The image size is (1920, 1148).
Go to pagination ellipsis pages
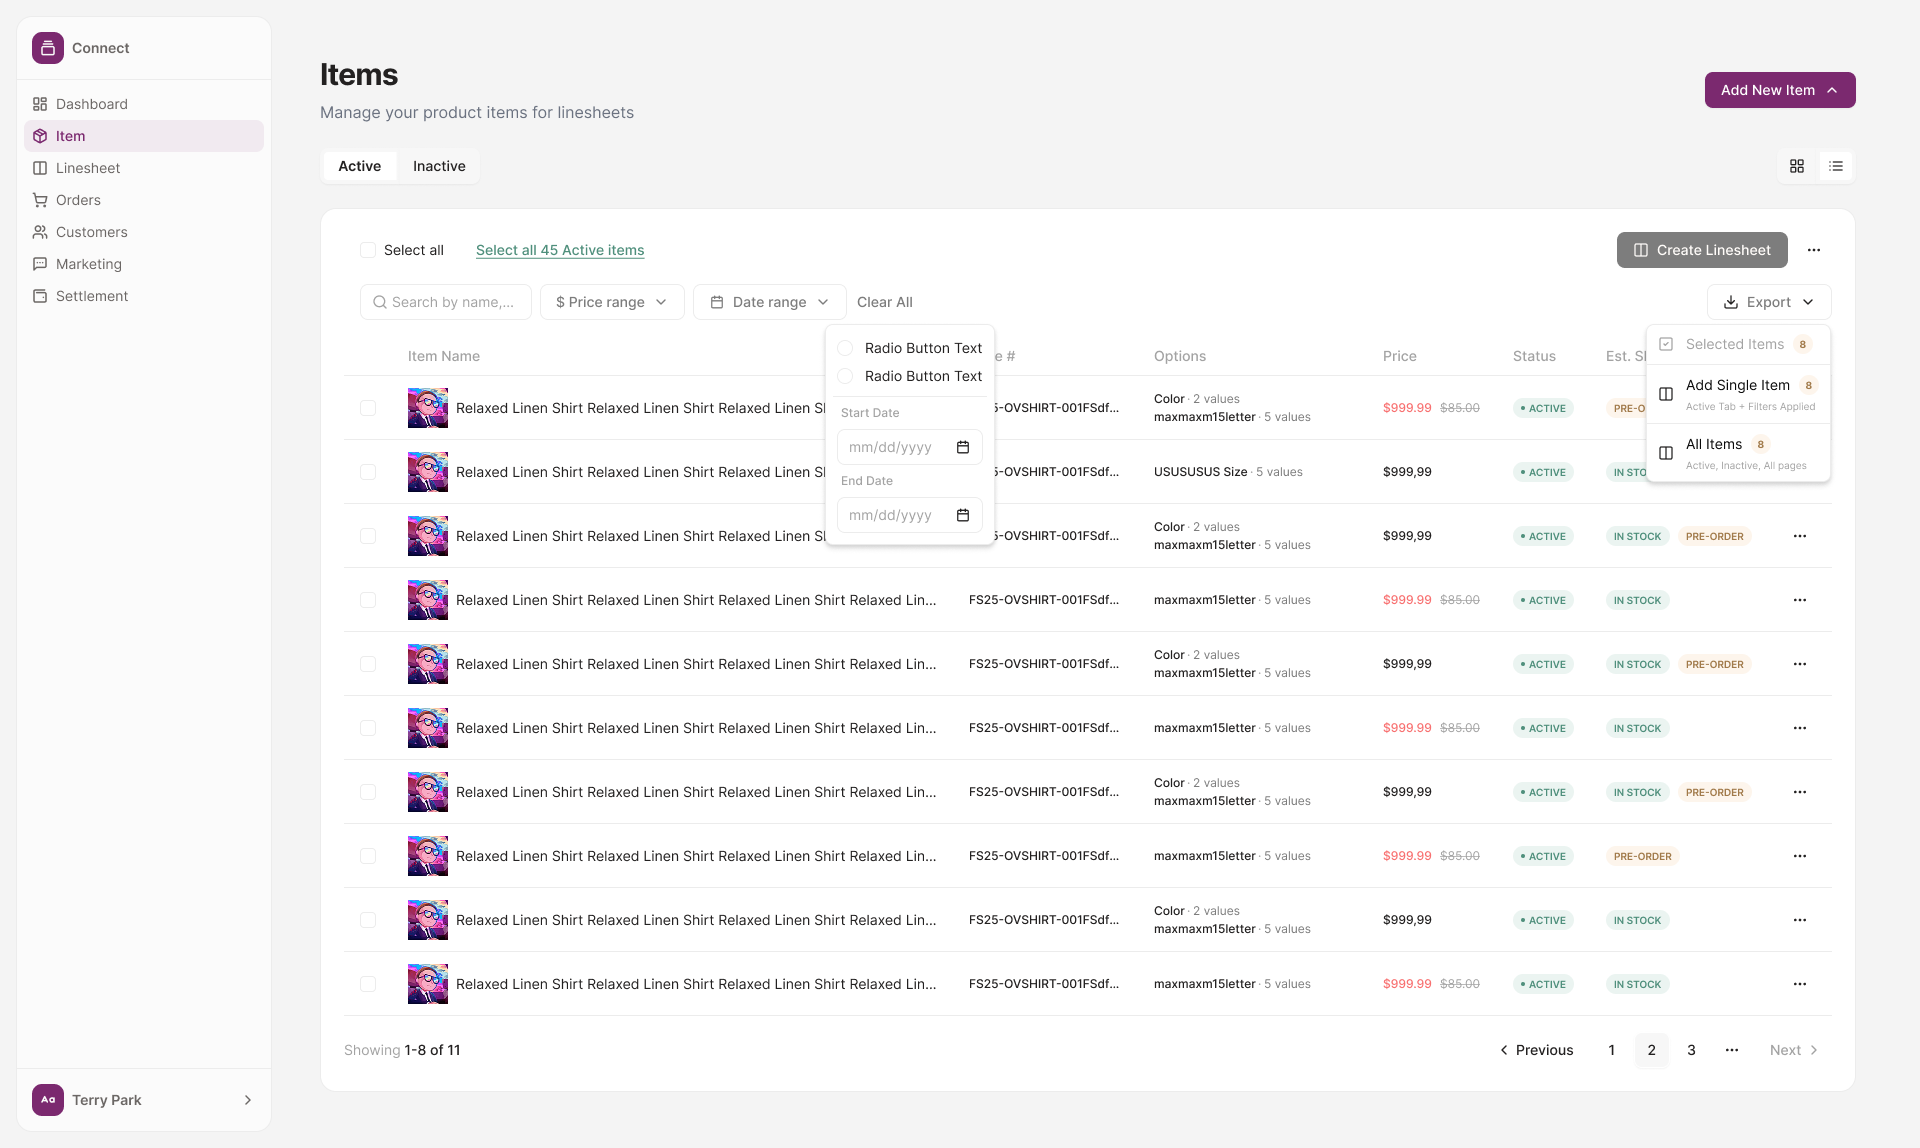point(1732,1050)
